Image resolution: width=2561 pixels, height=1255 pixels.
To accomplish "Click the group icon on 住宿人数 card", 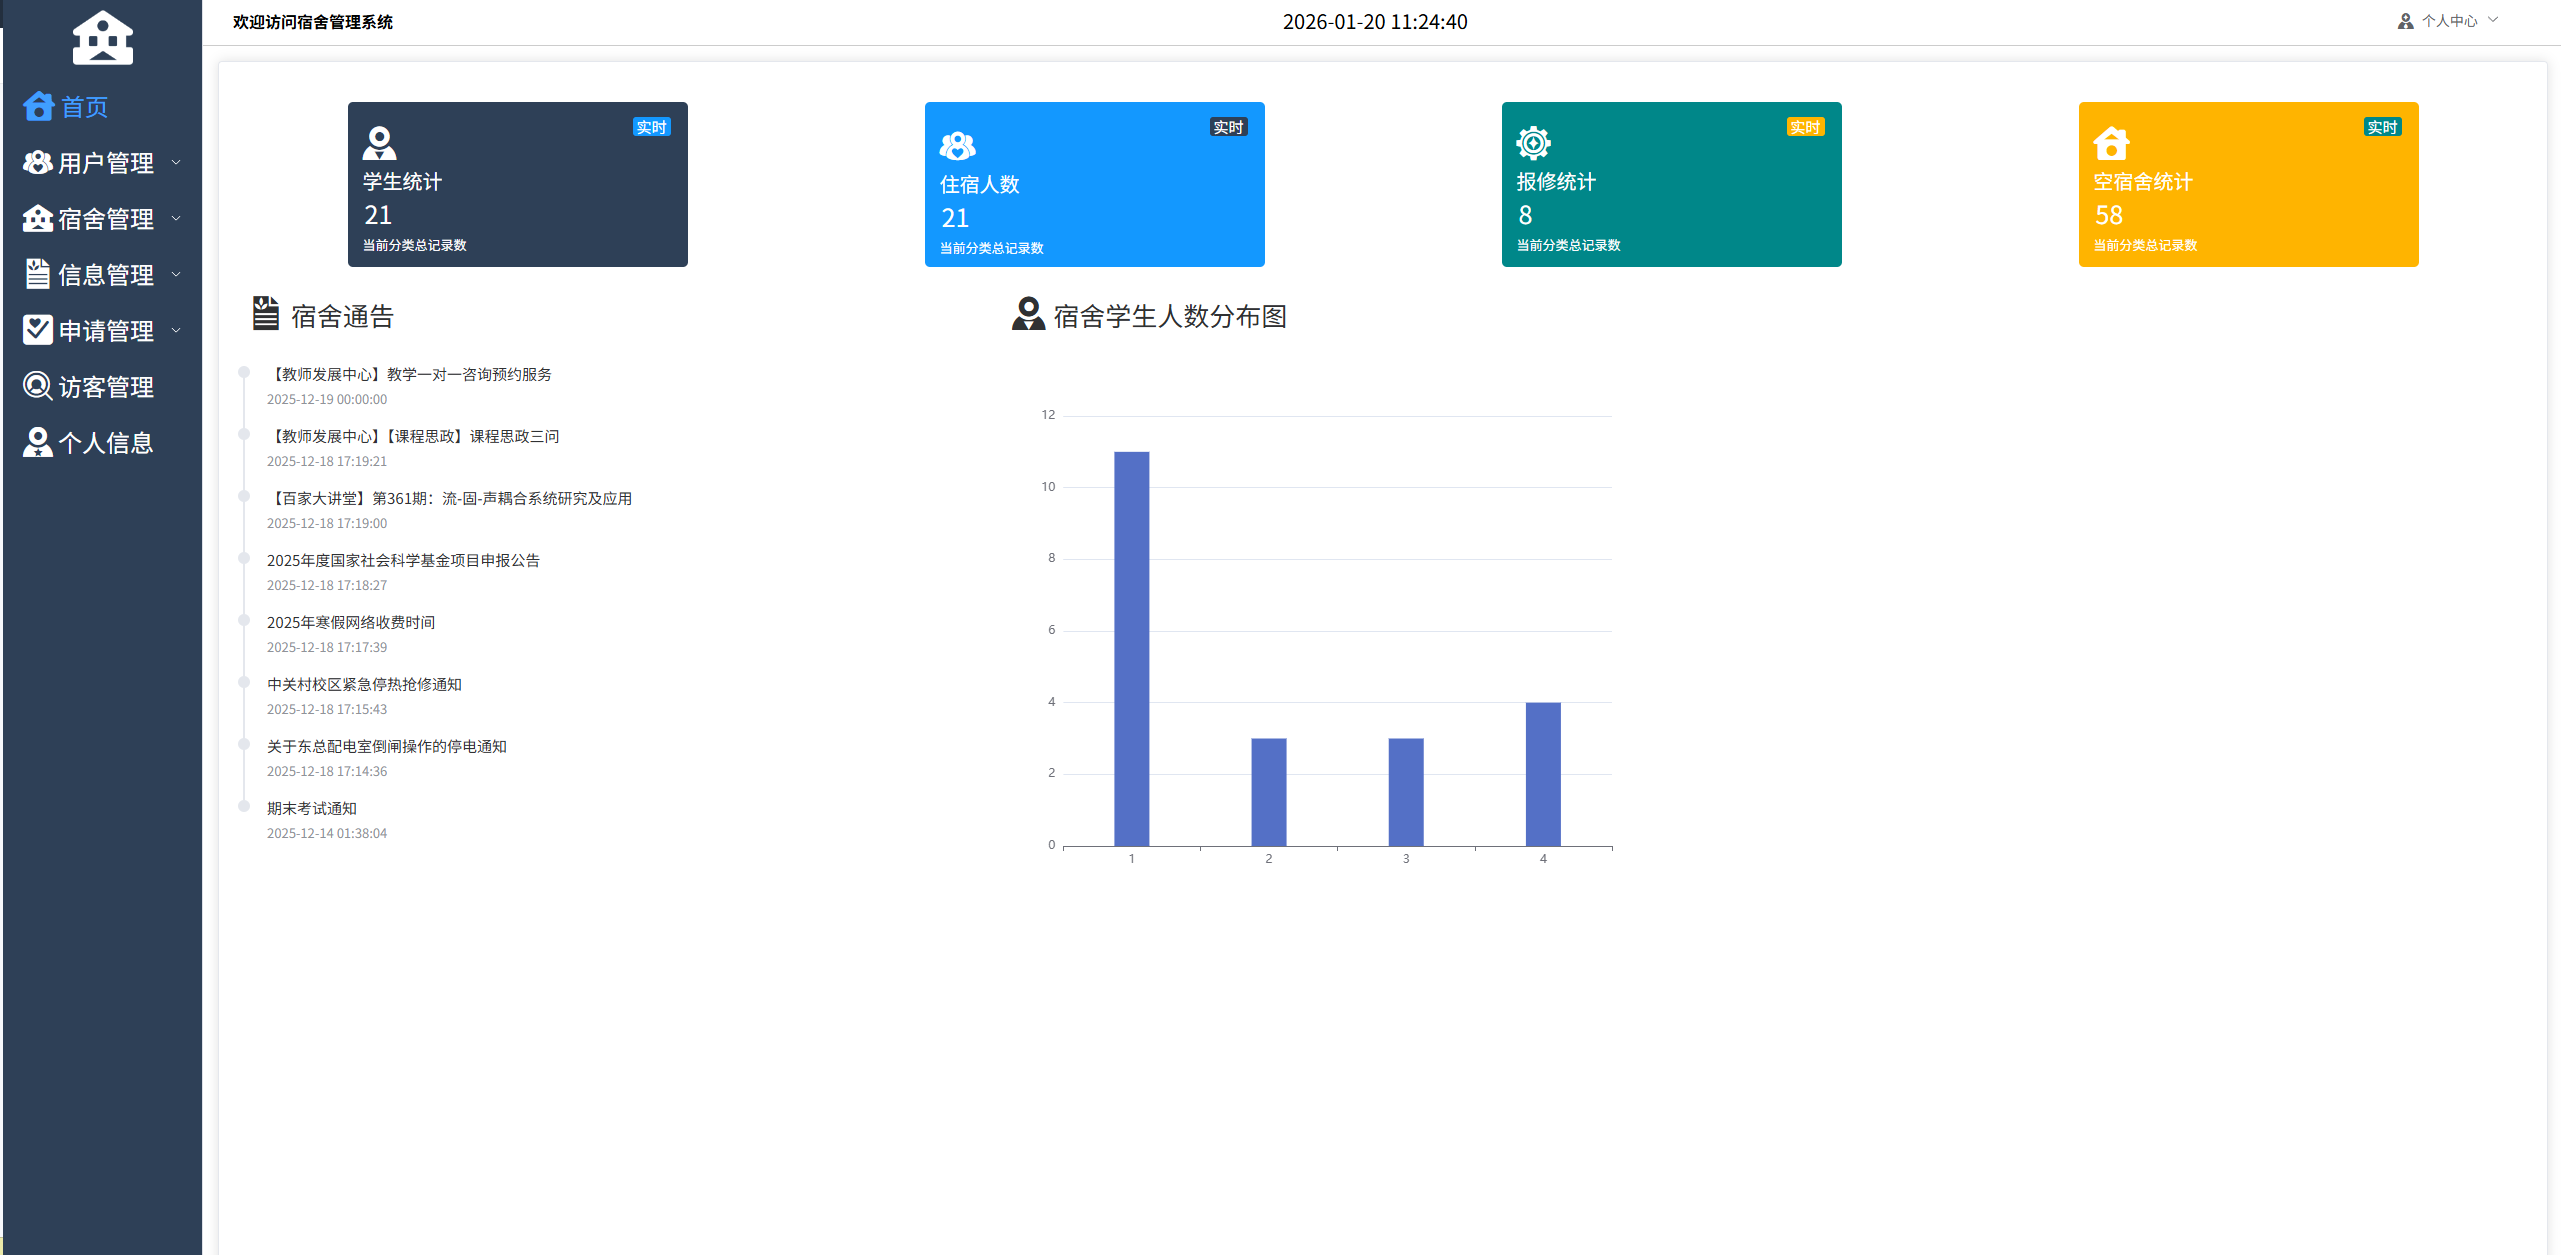I will (x=957, y=146).
